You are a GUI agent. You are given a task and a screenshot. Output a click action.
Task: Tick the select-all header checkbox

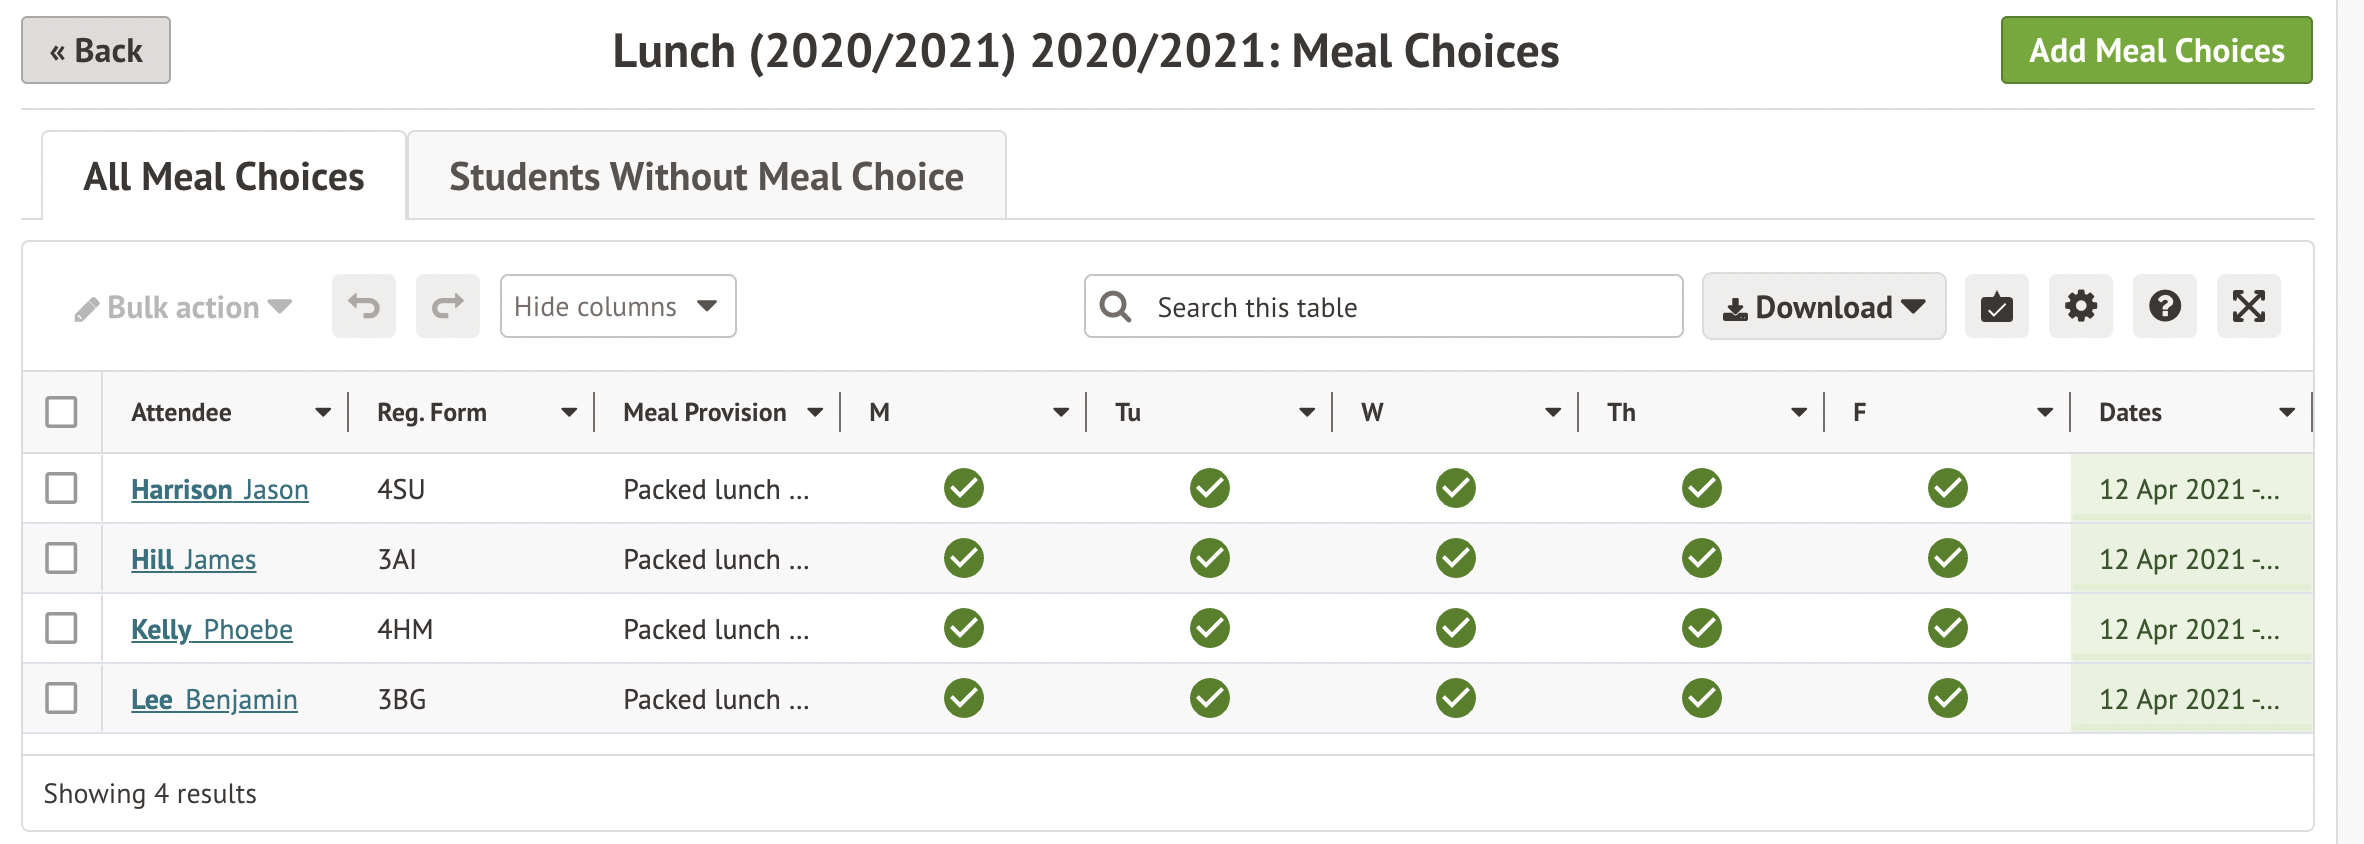[61, 412]
